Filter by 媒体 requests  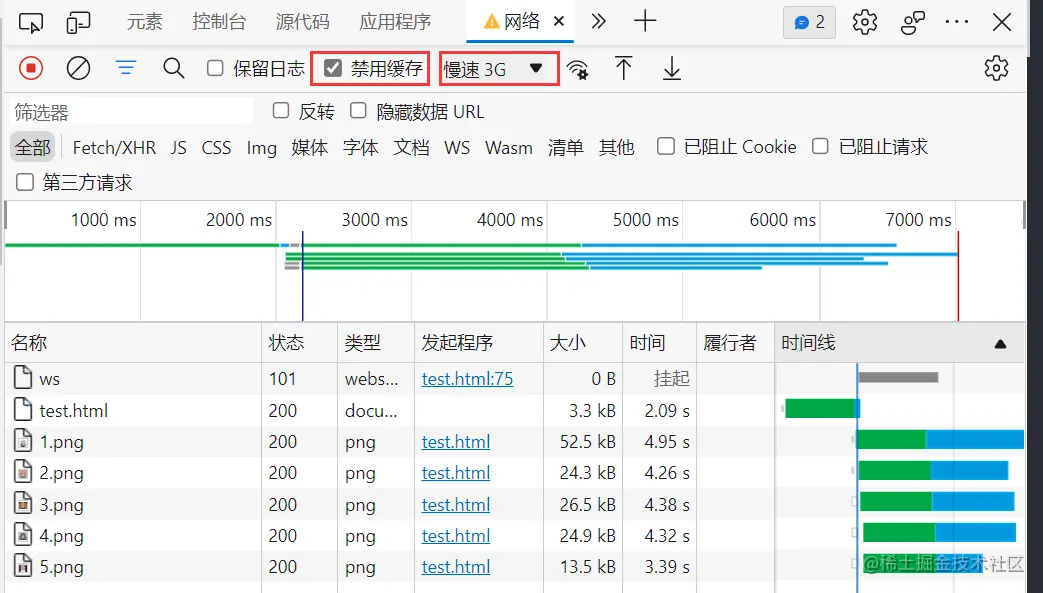[310, 147]
